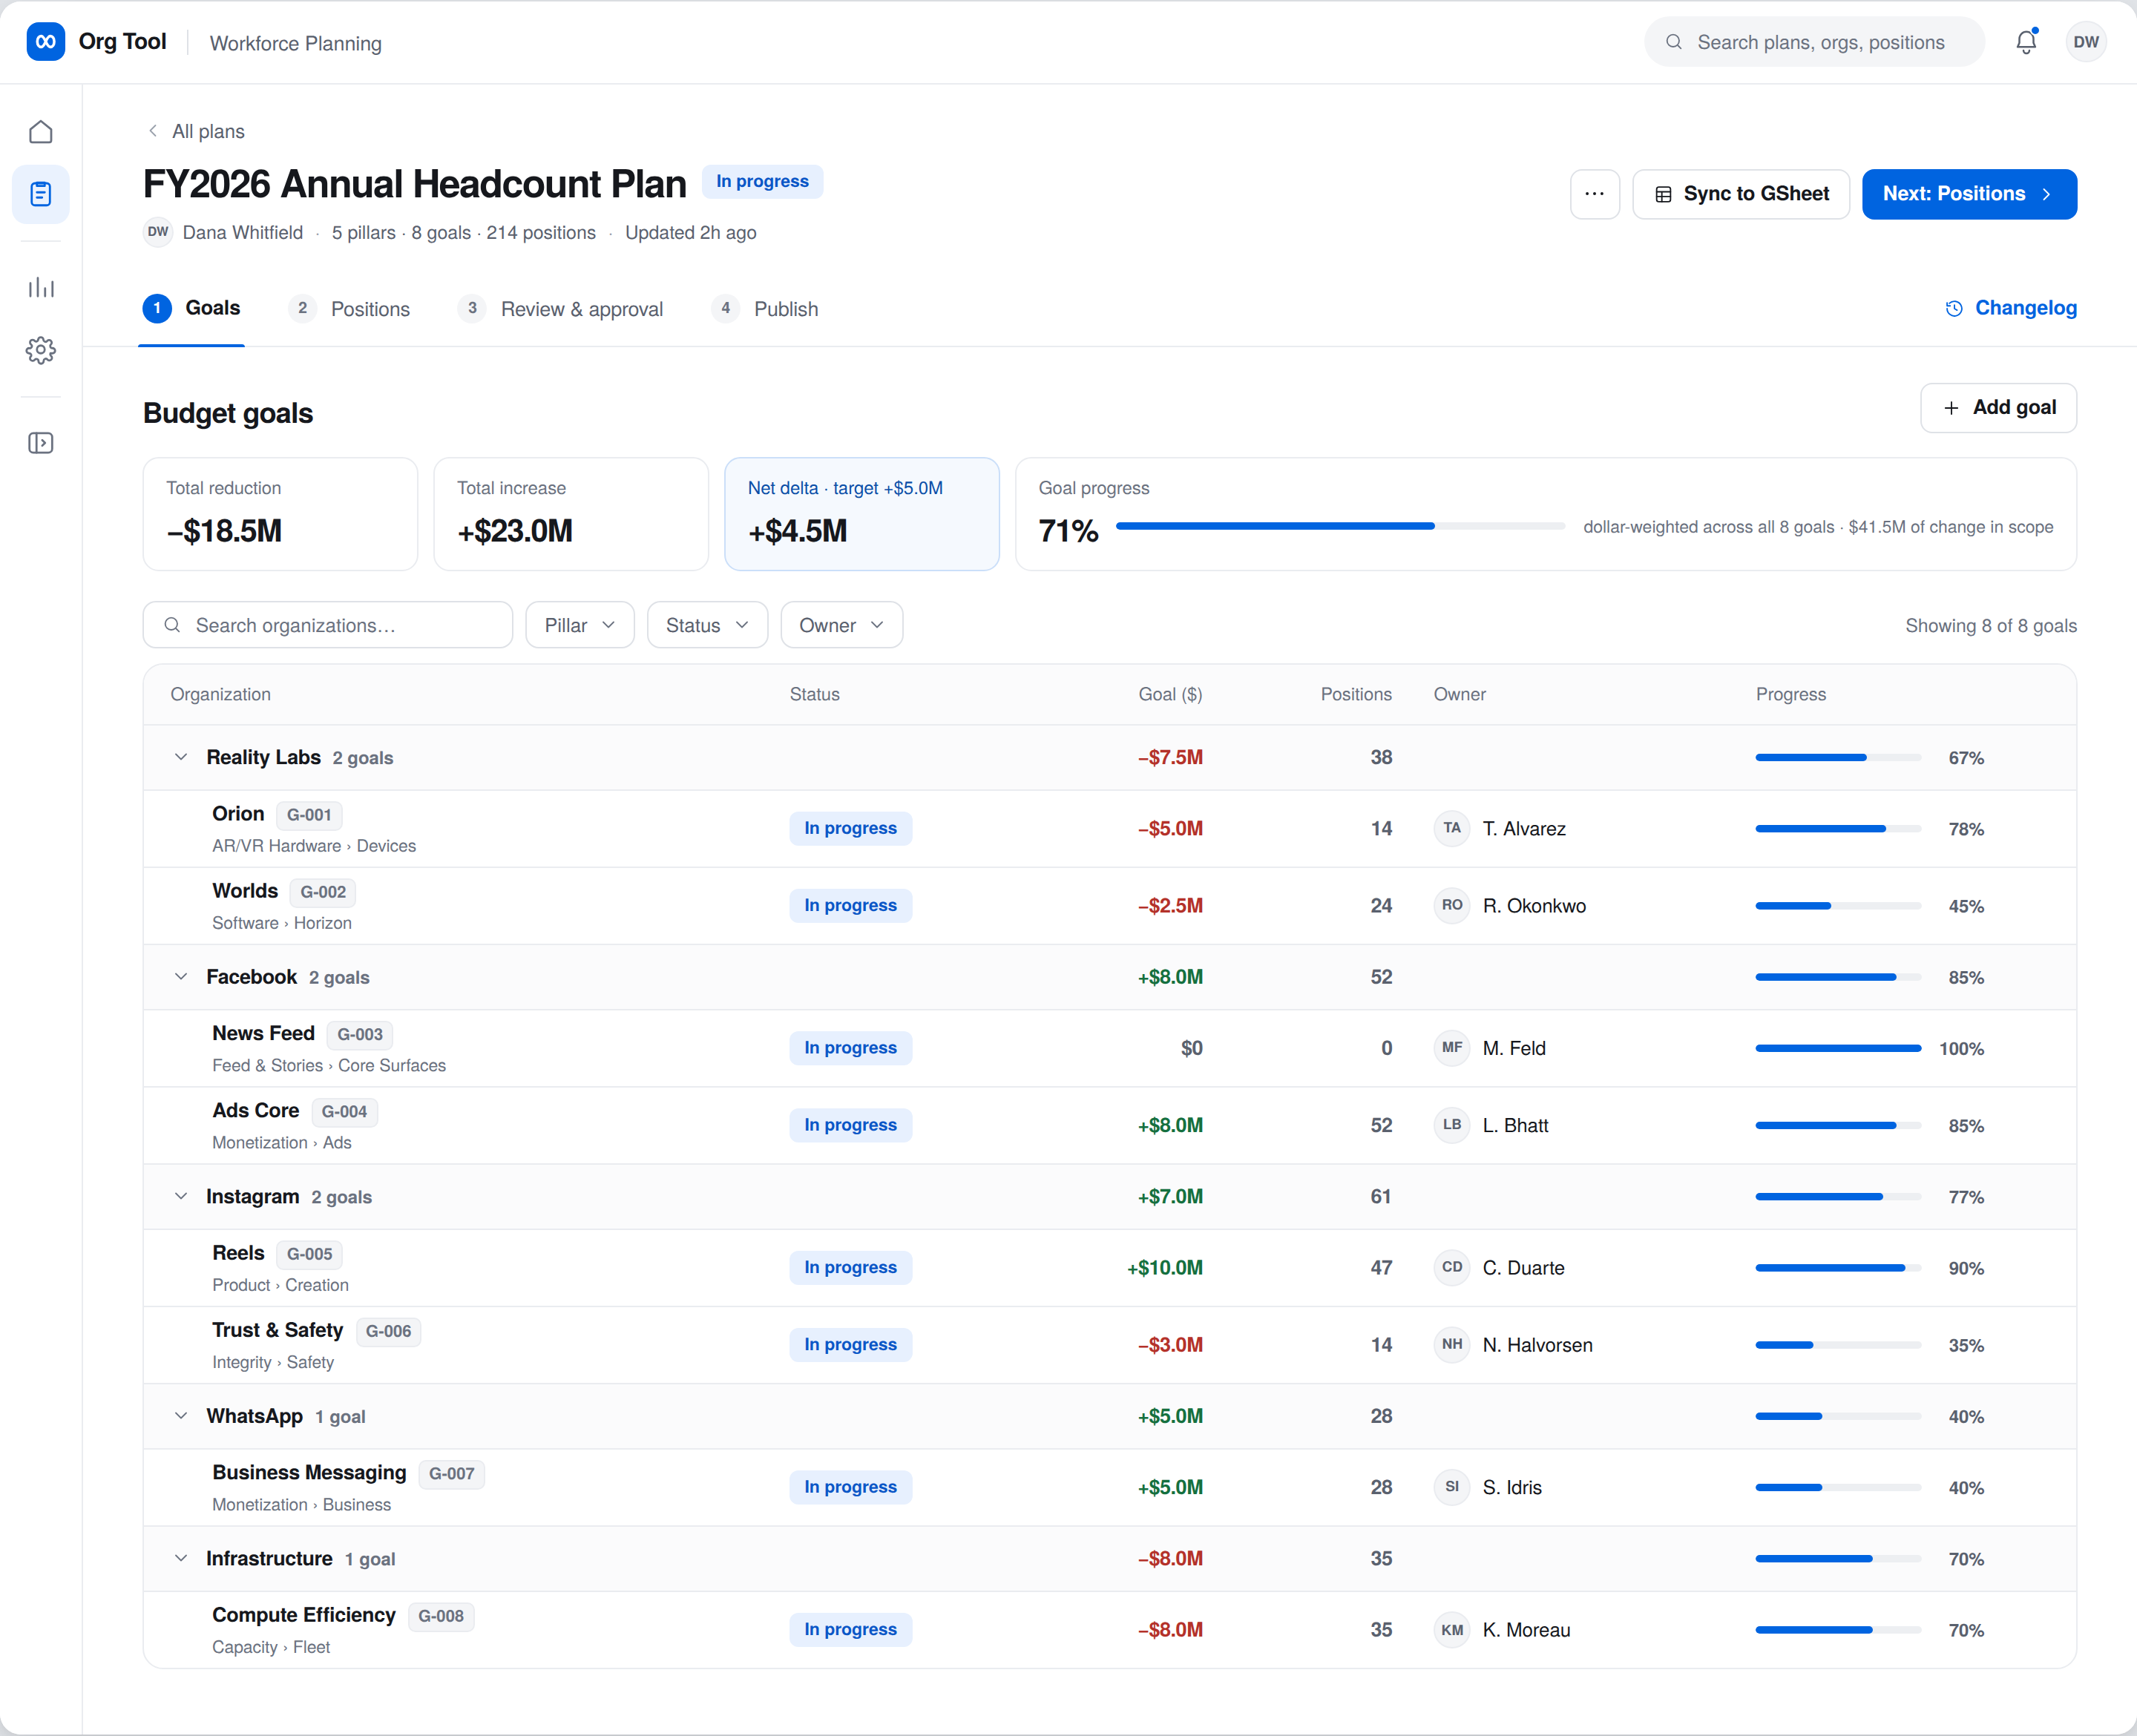Click S. Idris's SI avatar
Screen dimensions: 2137x1736
[x=1452, y=1487]
